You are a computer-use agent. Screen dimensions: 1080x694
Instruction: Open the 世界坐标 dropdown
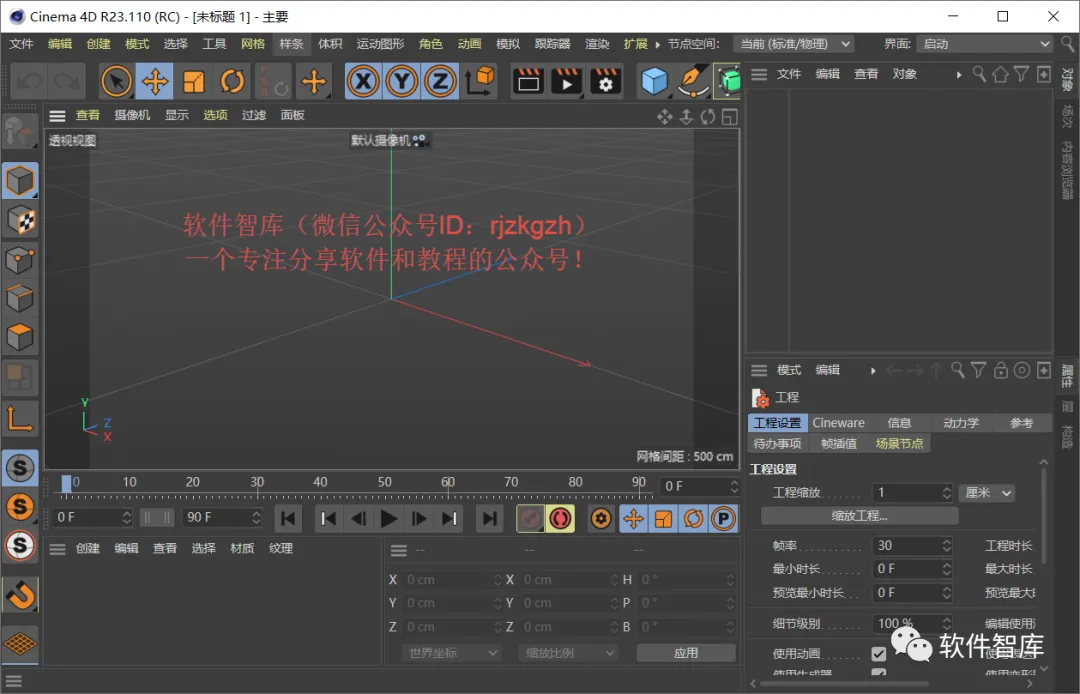[451, 653]
